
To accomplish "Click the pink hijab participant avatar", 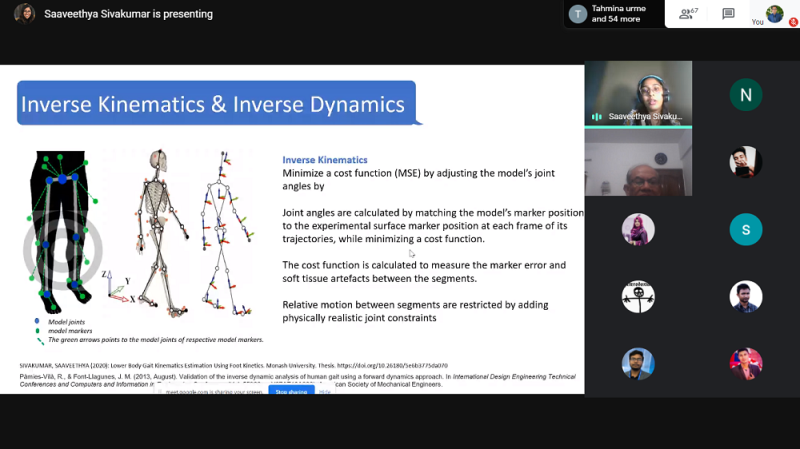I will coord(638,229).
